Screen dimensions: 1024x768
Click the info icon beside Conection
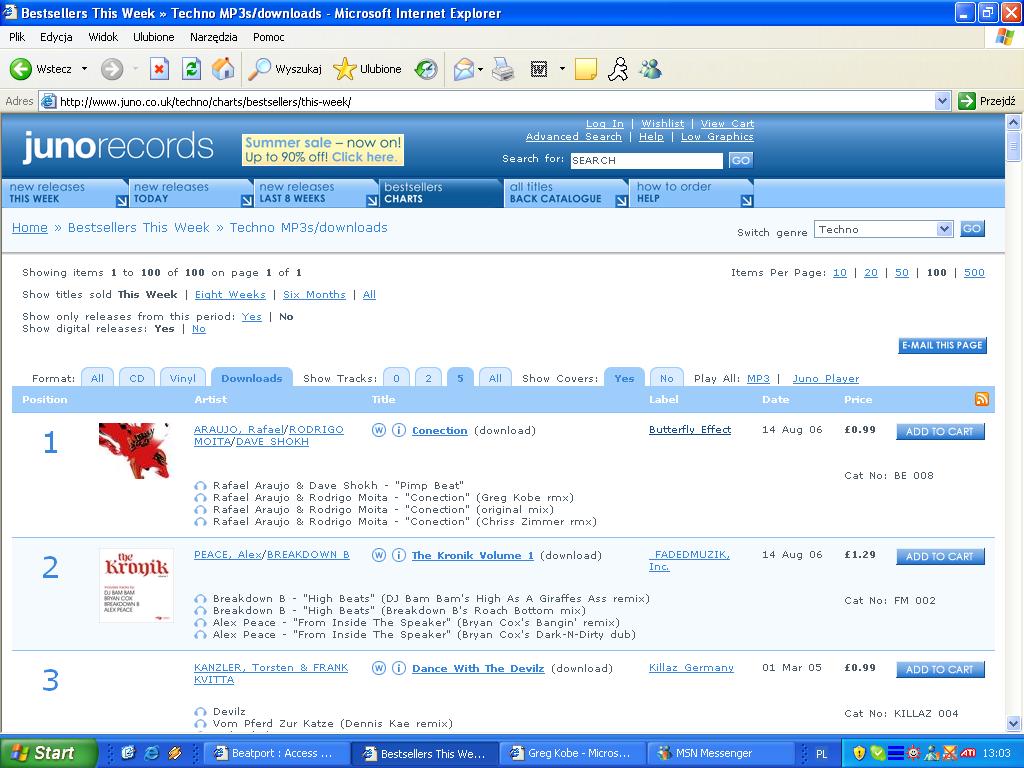click(x=398, y=430)
